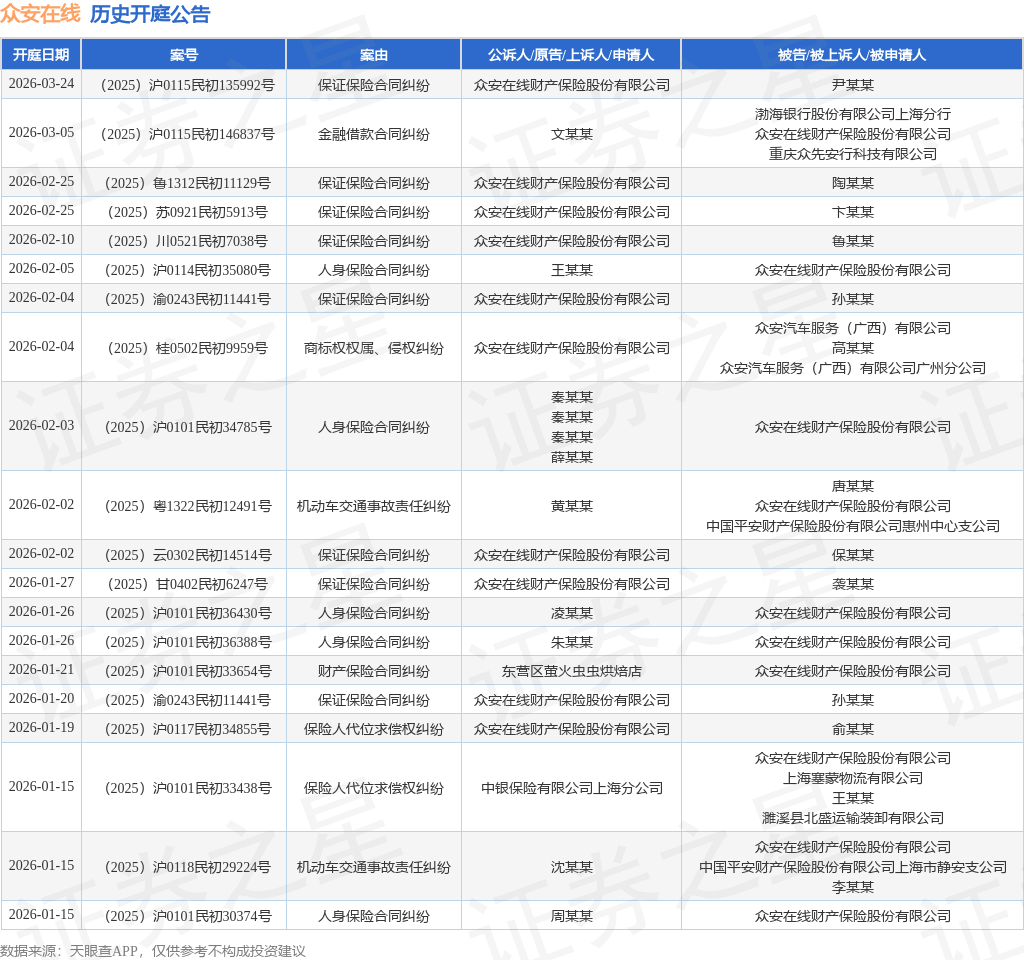Screen dimensions: 1024x960
Task: Click defendant 濉溪县北盛运输装卸有限公司
Action: coord(852,818)
